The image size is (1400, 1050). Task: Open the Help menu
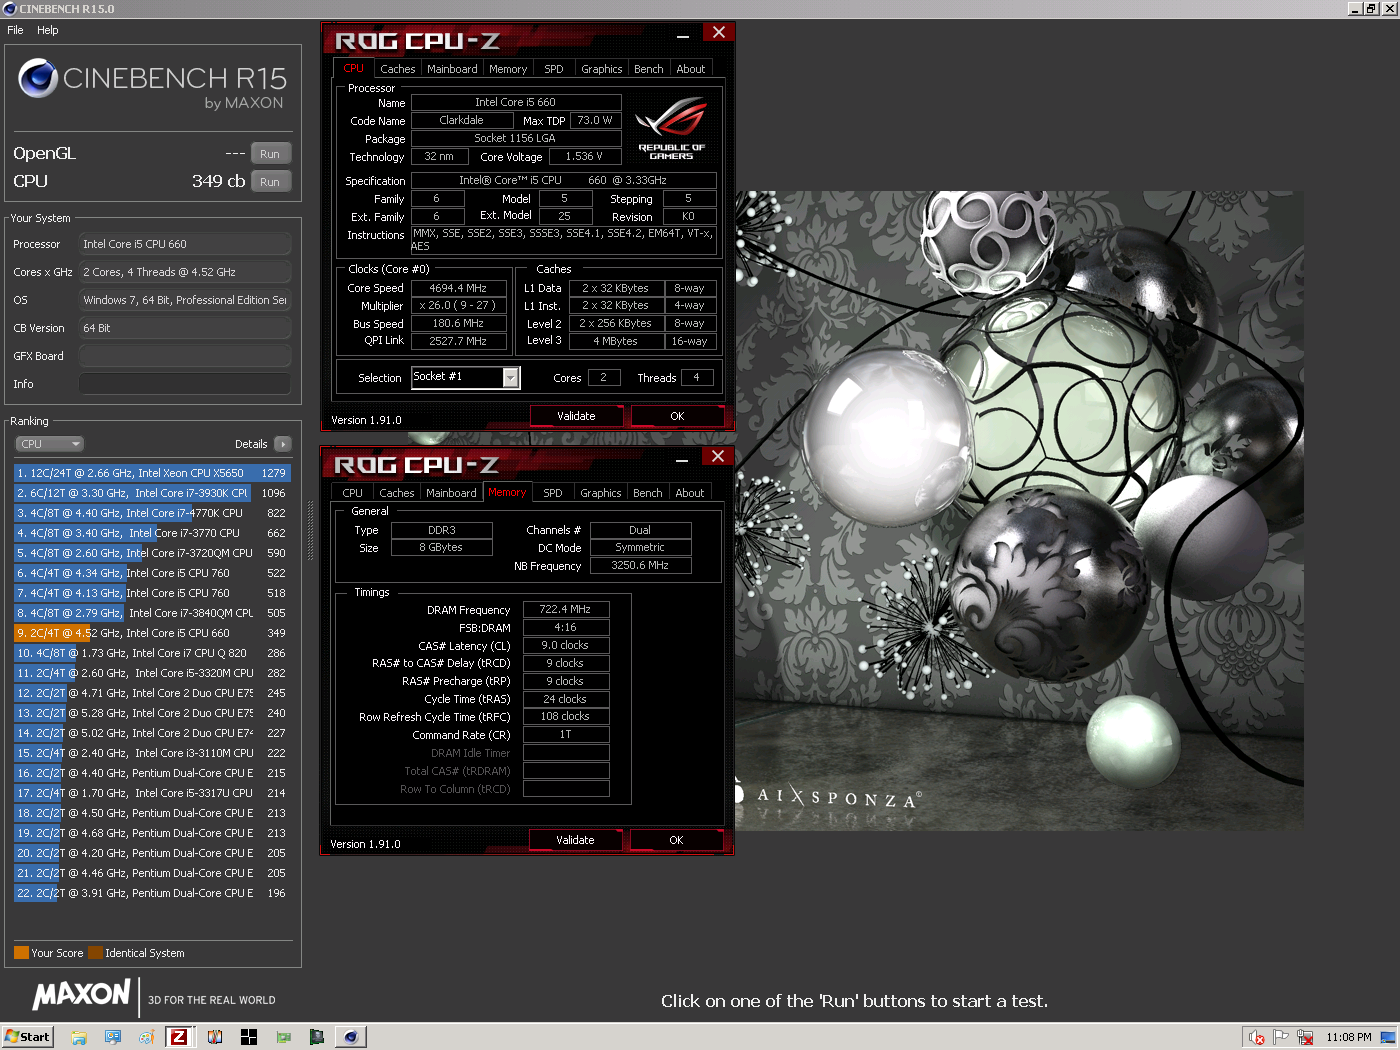click(x=48, y=30)
